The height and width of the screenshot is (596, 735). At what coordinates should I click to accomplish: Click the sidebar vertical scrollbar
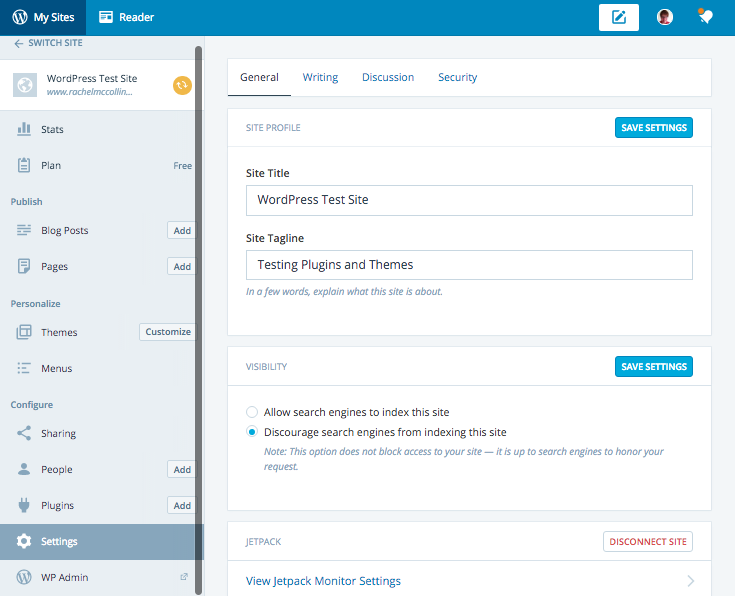point(199,320)
